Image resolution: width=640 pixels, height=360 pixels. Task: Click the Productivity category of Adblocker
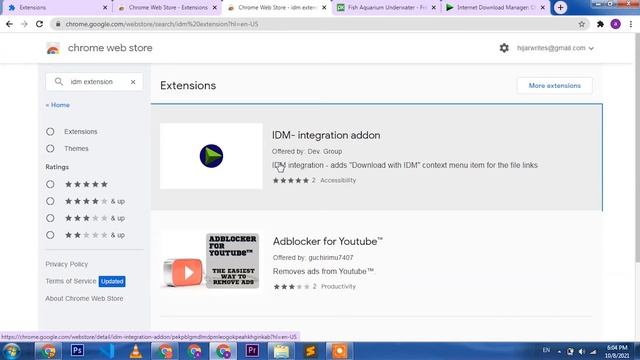(x=338, y=287)
